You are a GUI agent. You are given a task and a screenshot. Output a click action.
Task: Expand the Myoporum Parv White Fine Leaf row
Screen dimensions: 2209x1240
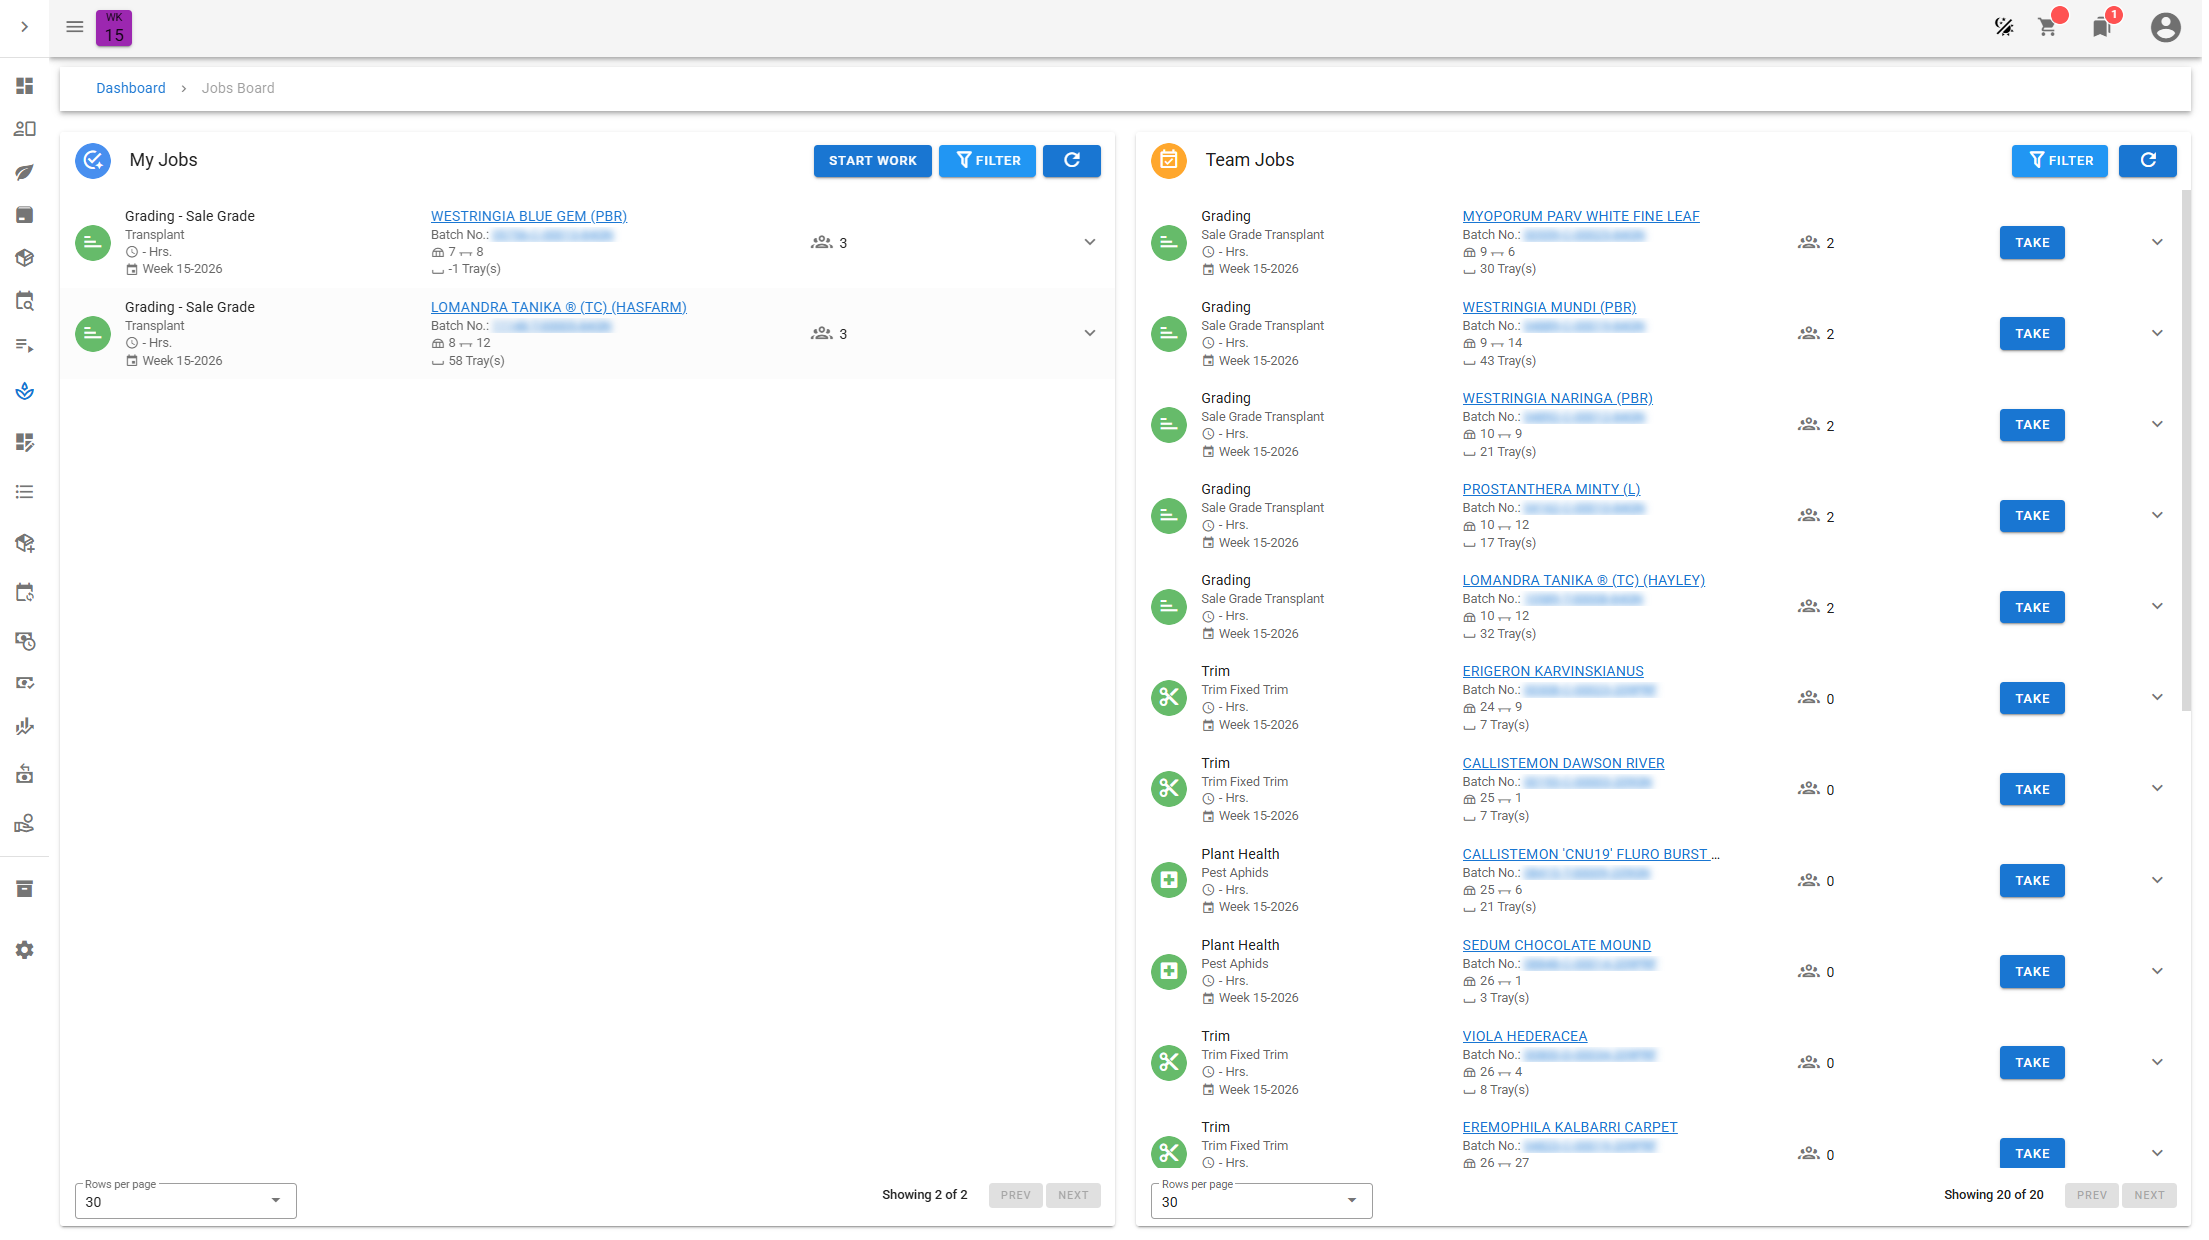tap(2156, 242)
